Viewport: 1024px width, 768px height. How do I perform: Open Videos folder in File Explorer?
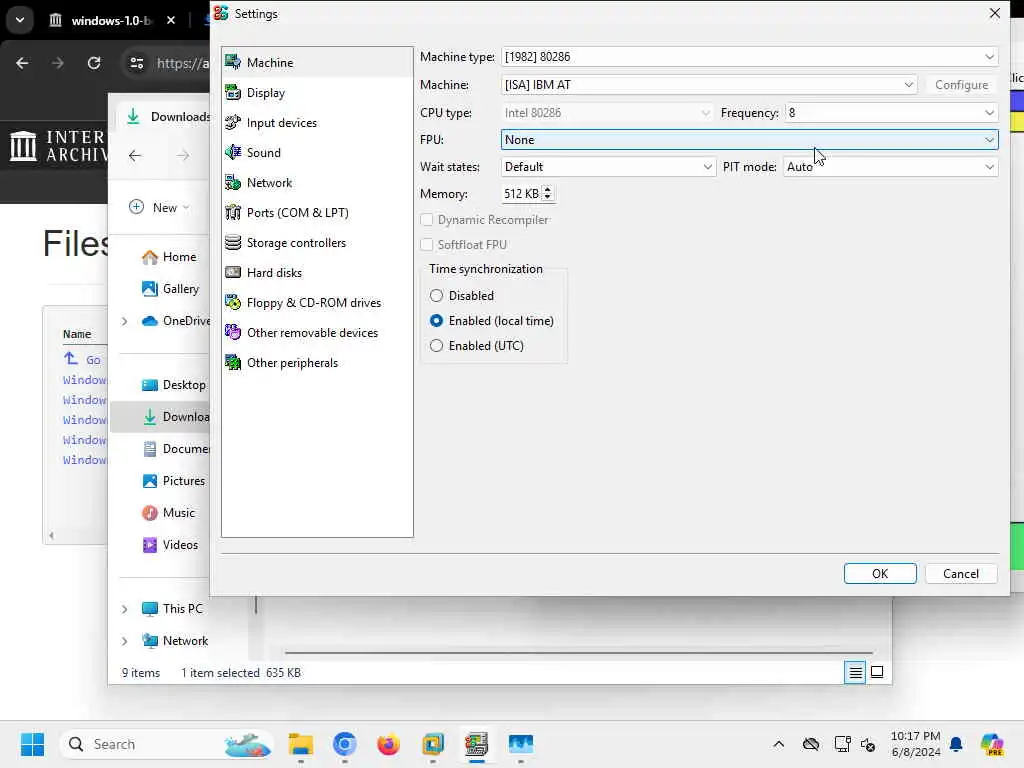point(170,545)
